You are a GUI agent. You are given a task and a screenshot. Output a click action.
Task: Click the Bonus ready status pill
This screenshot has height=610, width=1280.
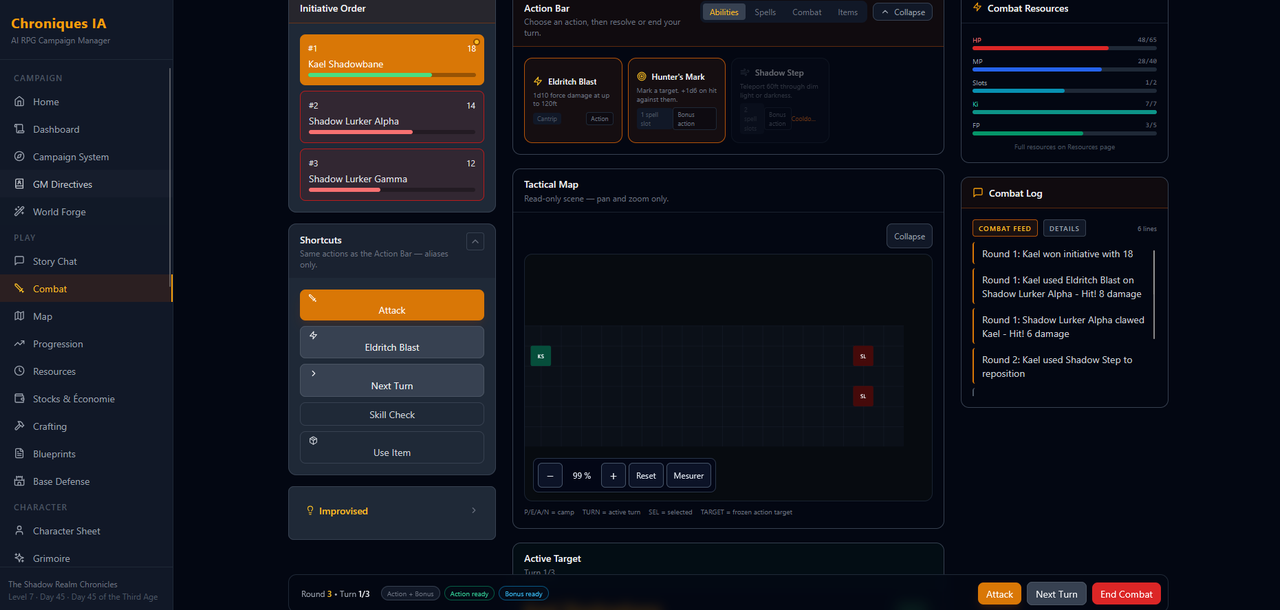pos(523,594)
